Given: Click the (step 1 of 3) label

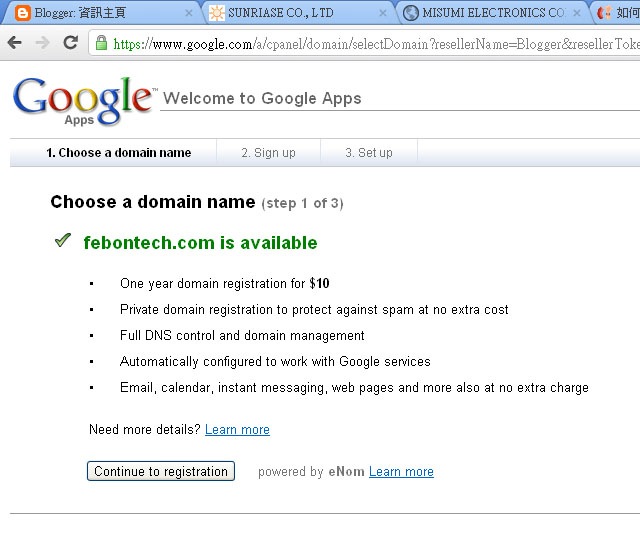Looking at the screenshot, I should point(302,203).
